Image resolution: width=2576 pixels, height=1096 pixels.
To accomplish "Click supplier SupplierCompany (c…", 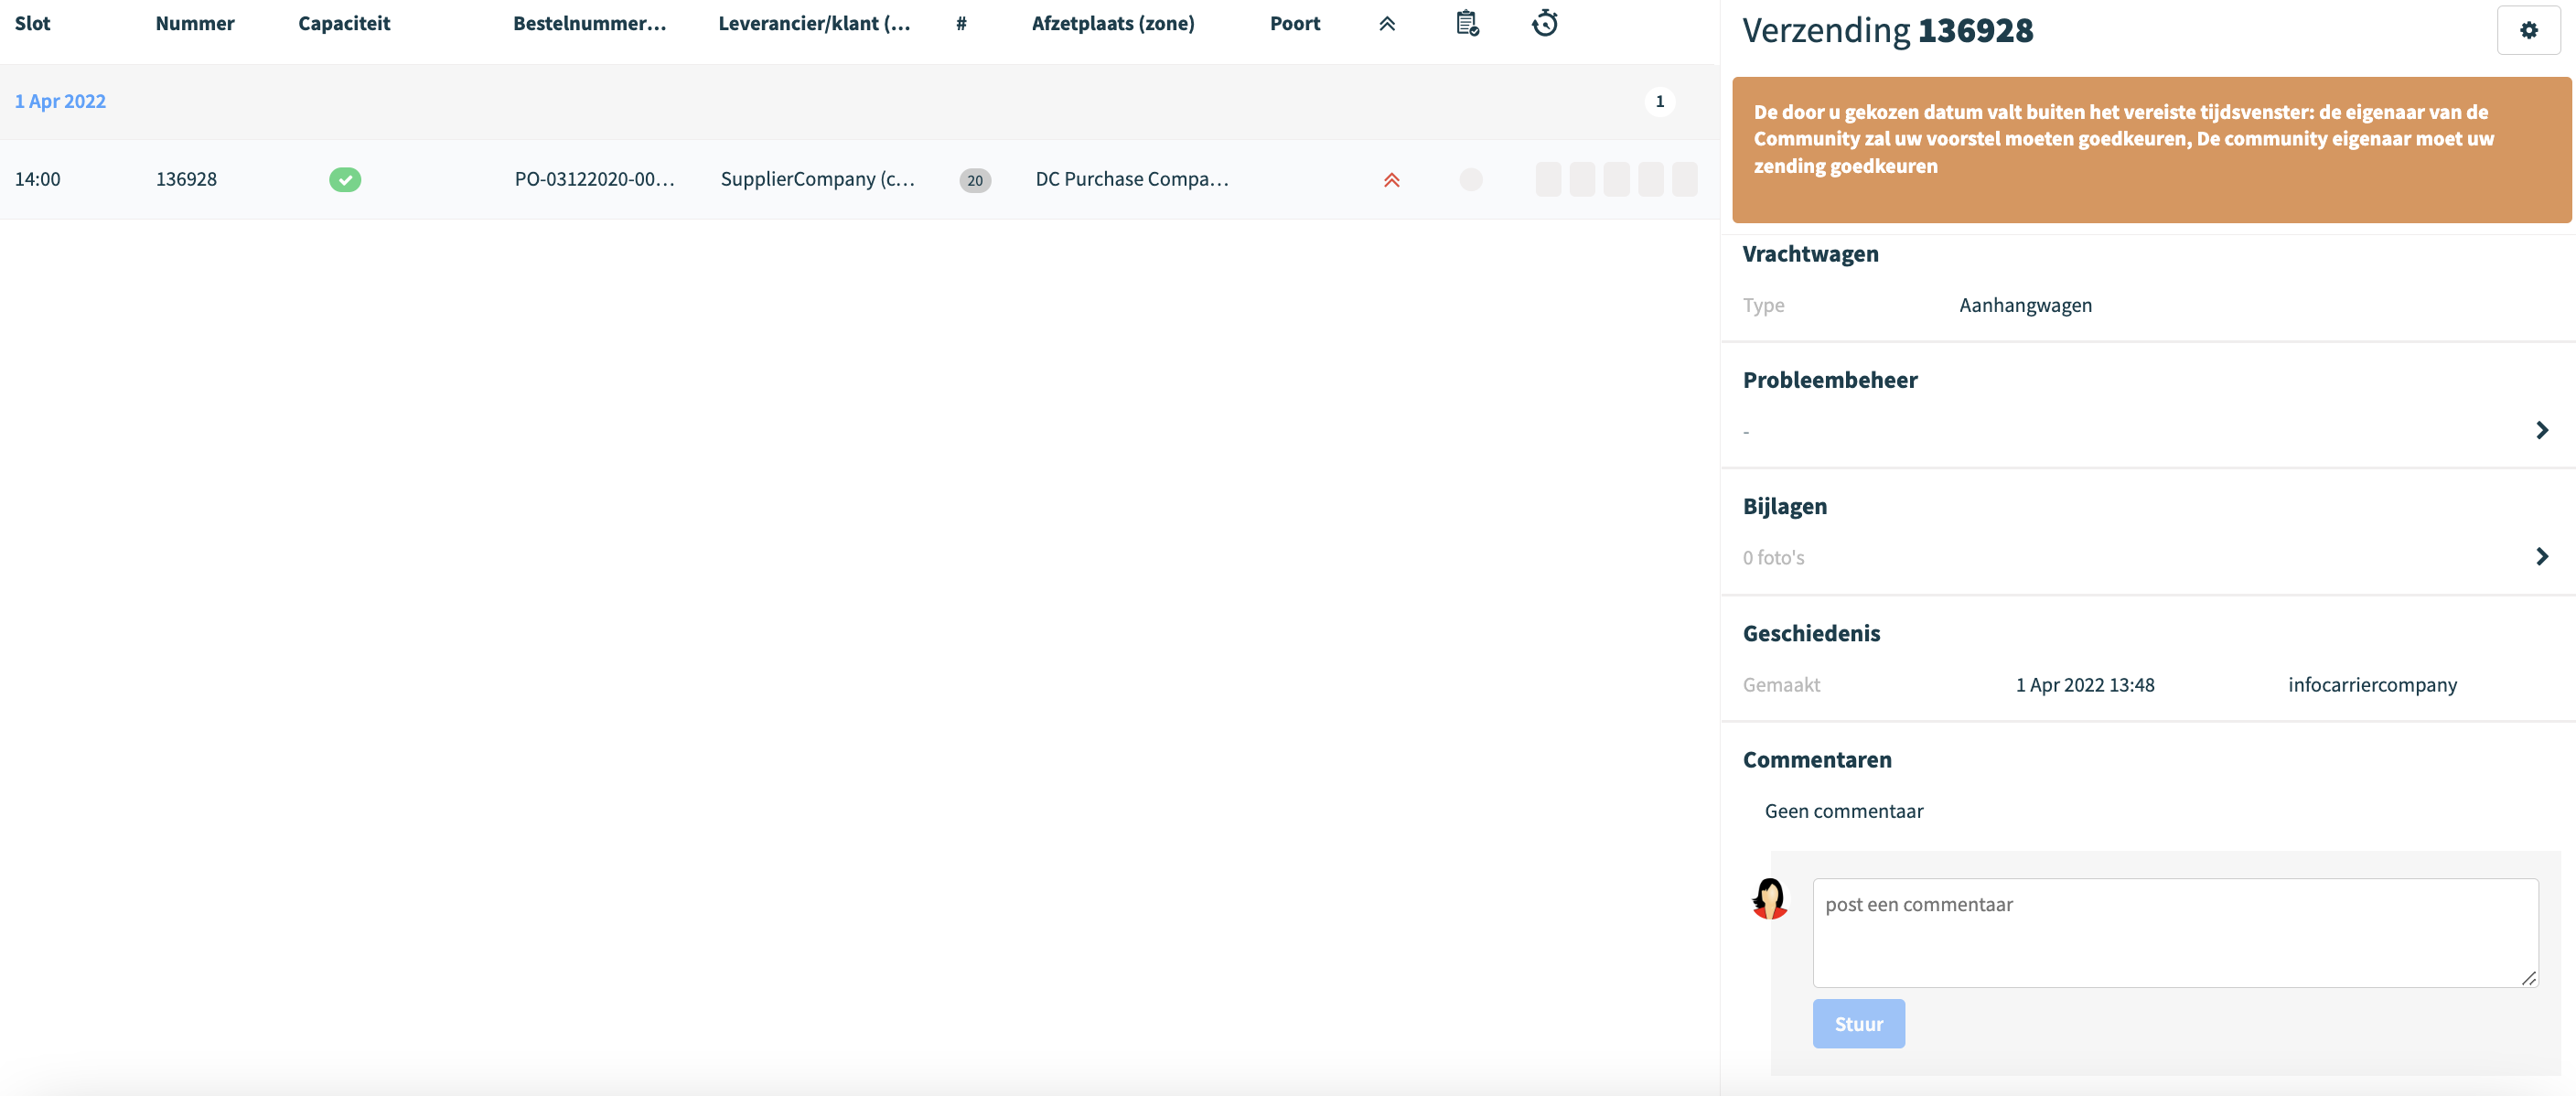I will [817, 180].
